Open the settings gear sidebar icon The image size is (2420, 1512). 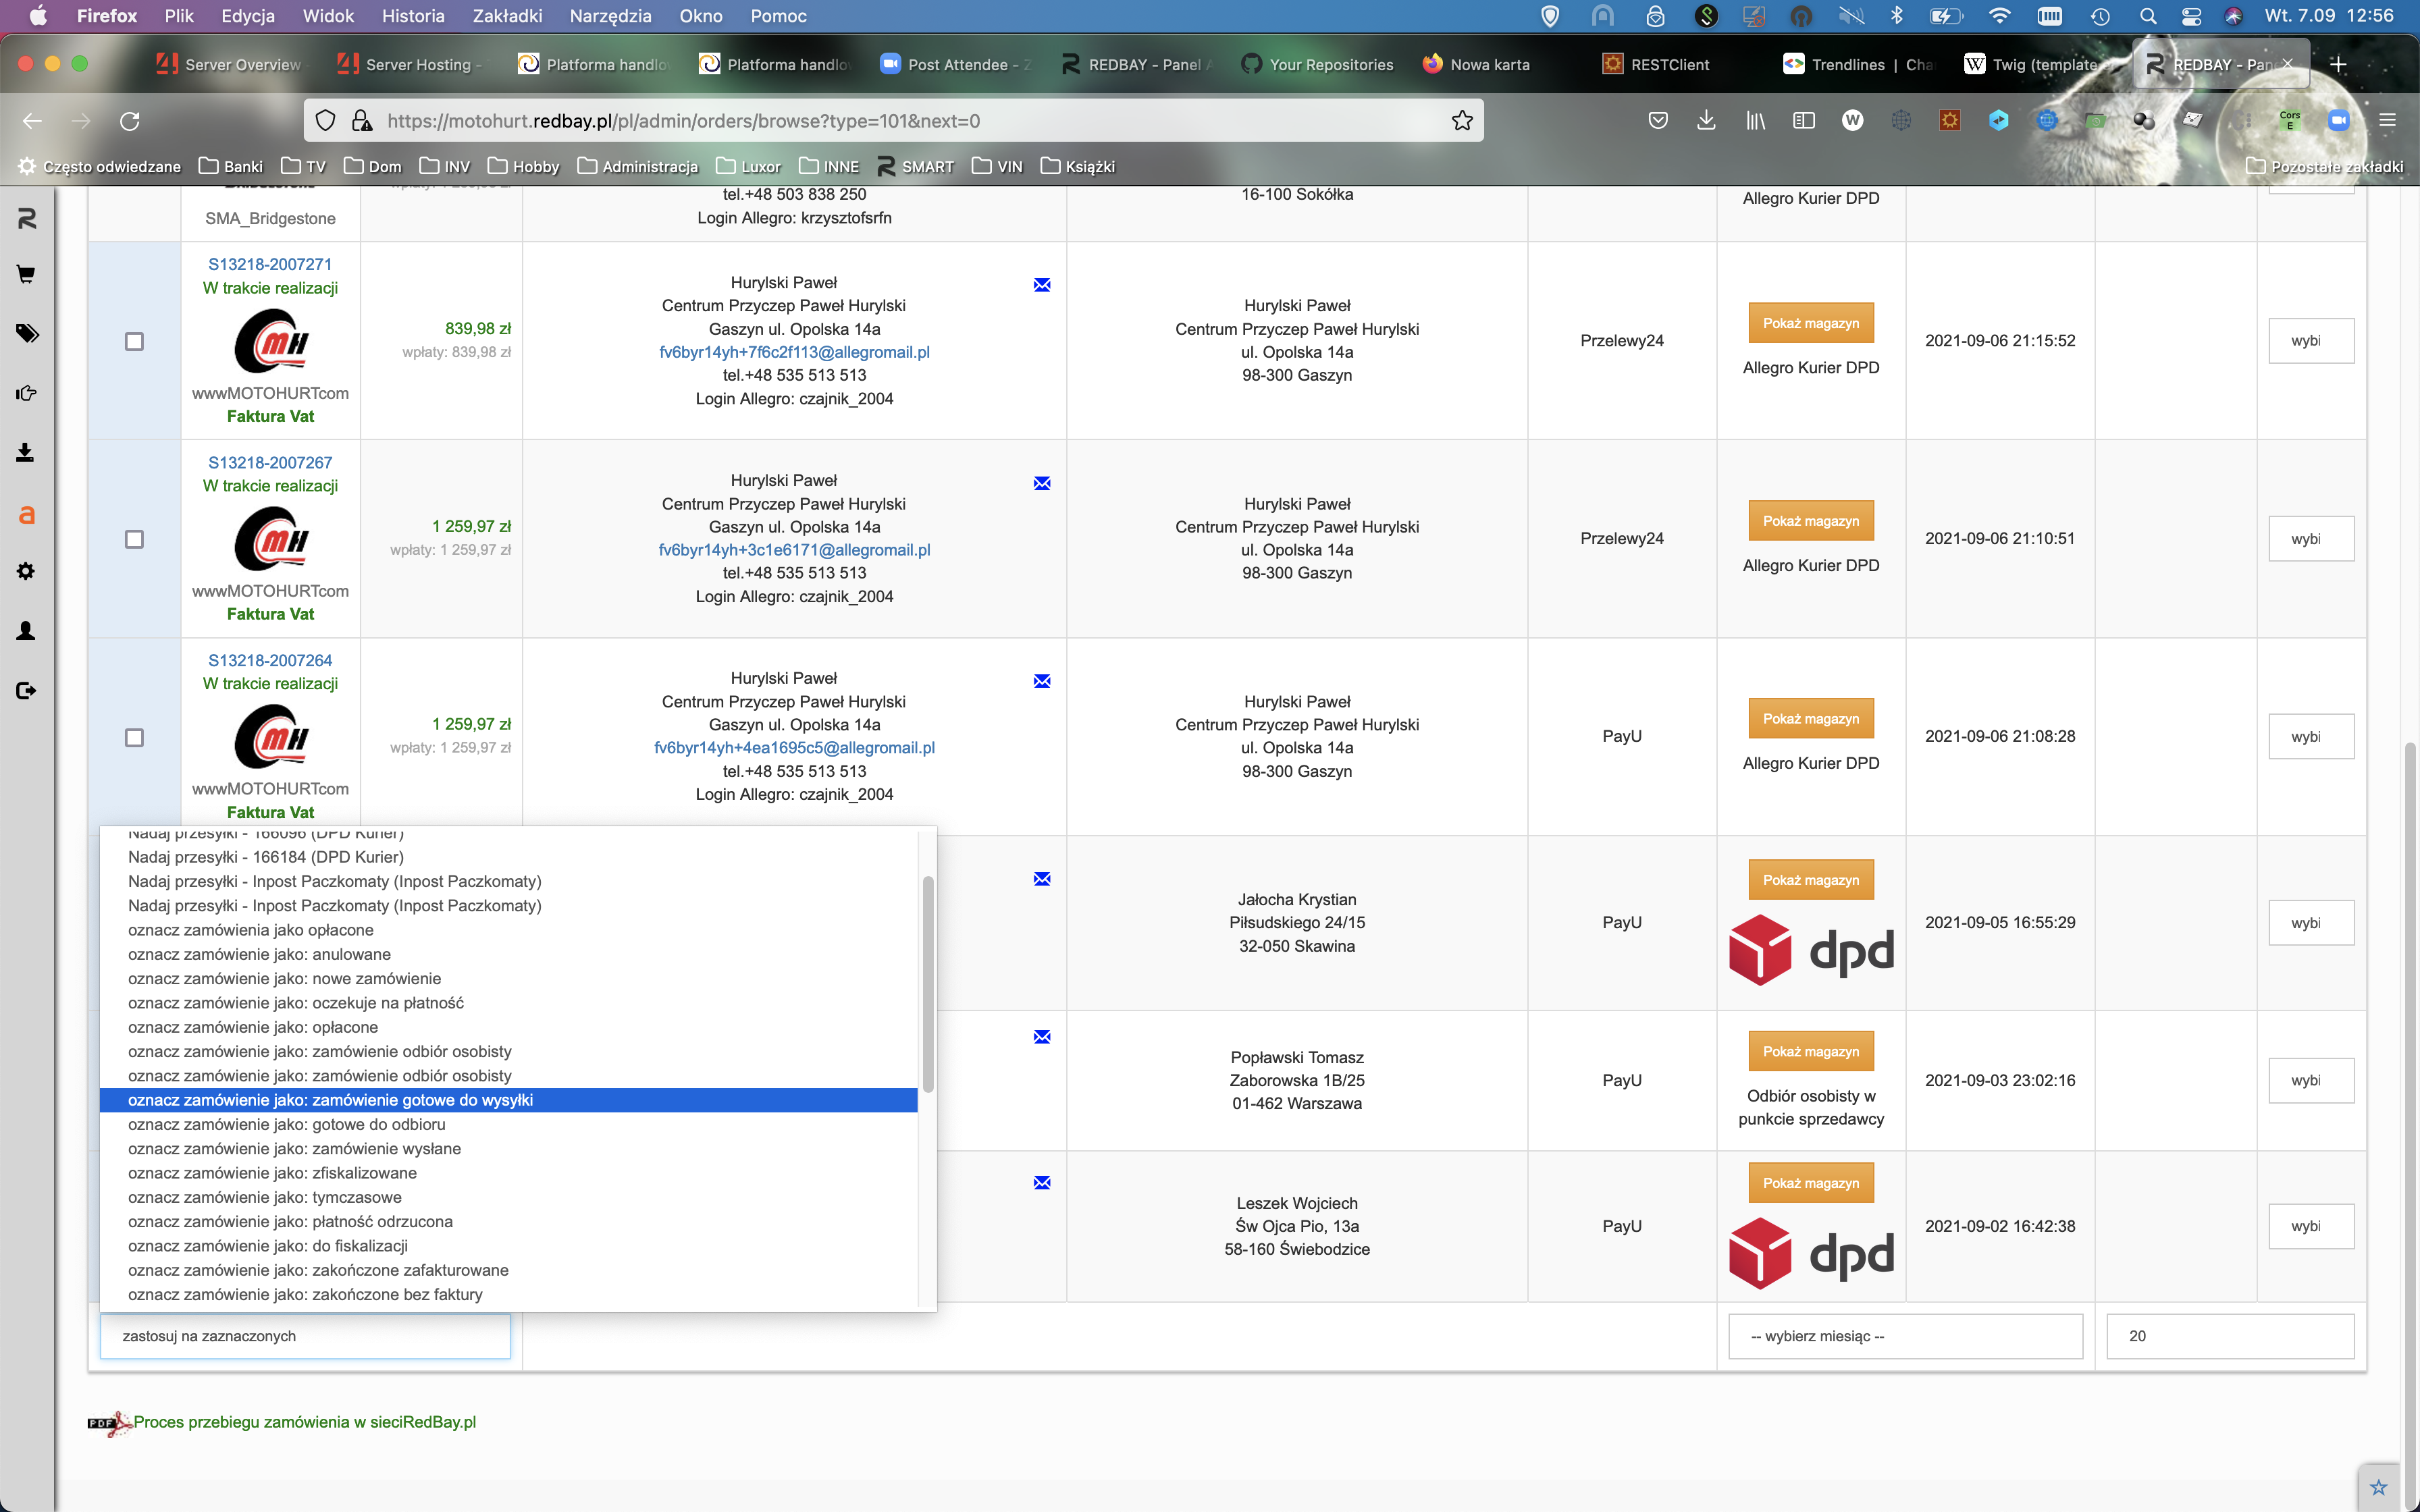tap(26, 571)
